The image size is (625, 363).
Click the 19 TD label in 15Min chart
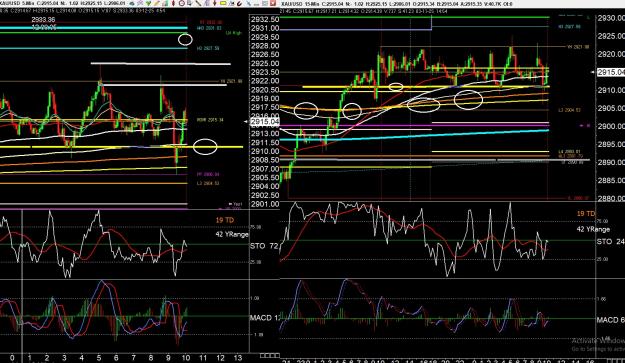(x=586, y=214)
